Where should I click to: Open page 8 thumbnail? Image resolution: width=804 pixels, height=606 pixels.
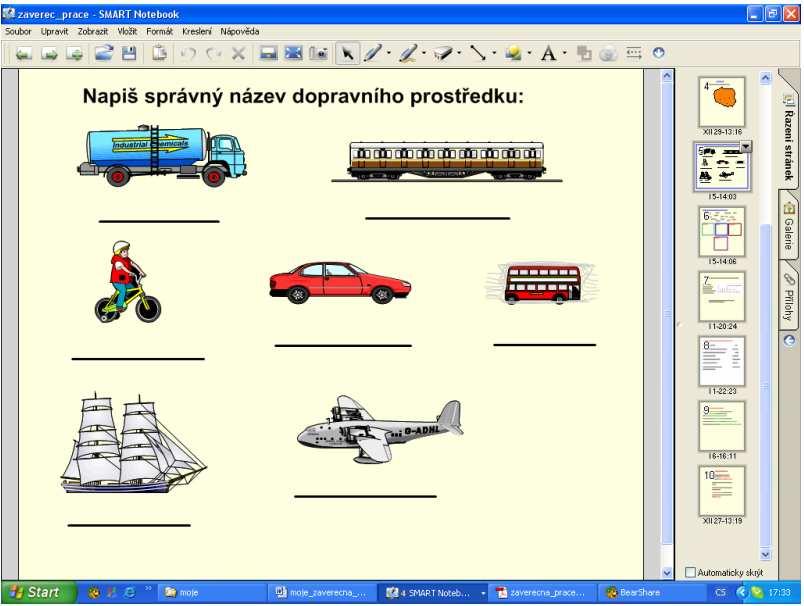[x=722, y=361]
